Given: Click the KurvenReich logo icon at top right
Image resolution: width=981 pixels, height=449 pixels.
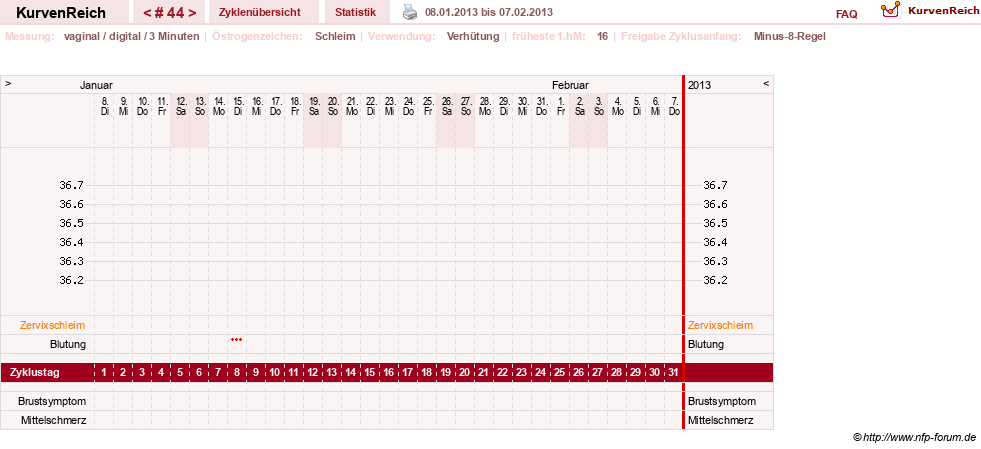Looking at the screenshot, I should point(890,9).
